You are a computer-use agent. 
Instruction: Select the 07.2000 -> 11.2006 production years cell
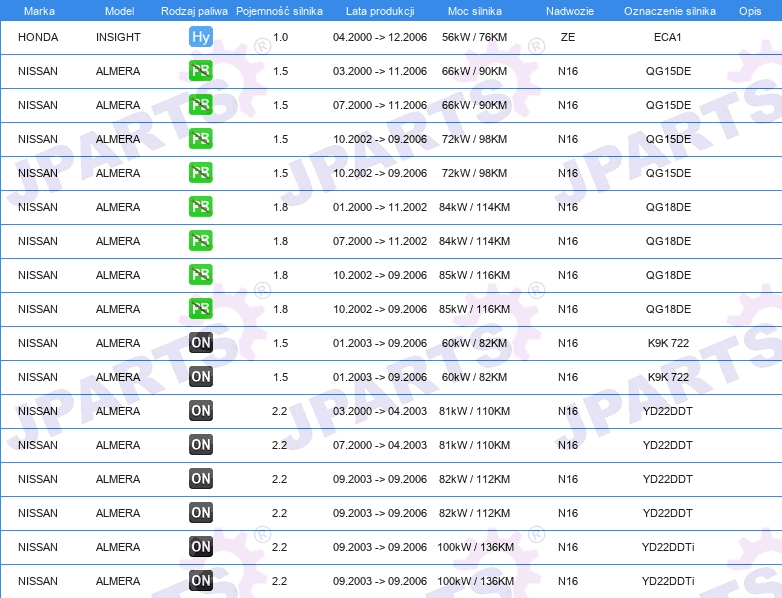point(380,105)
